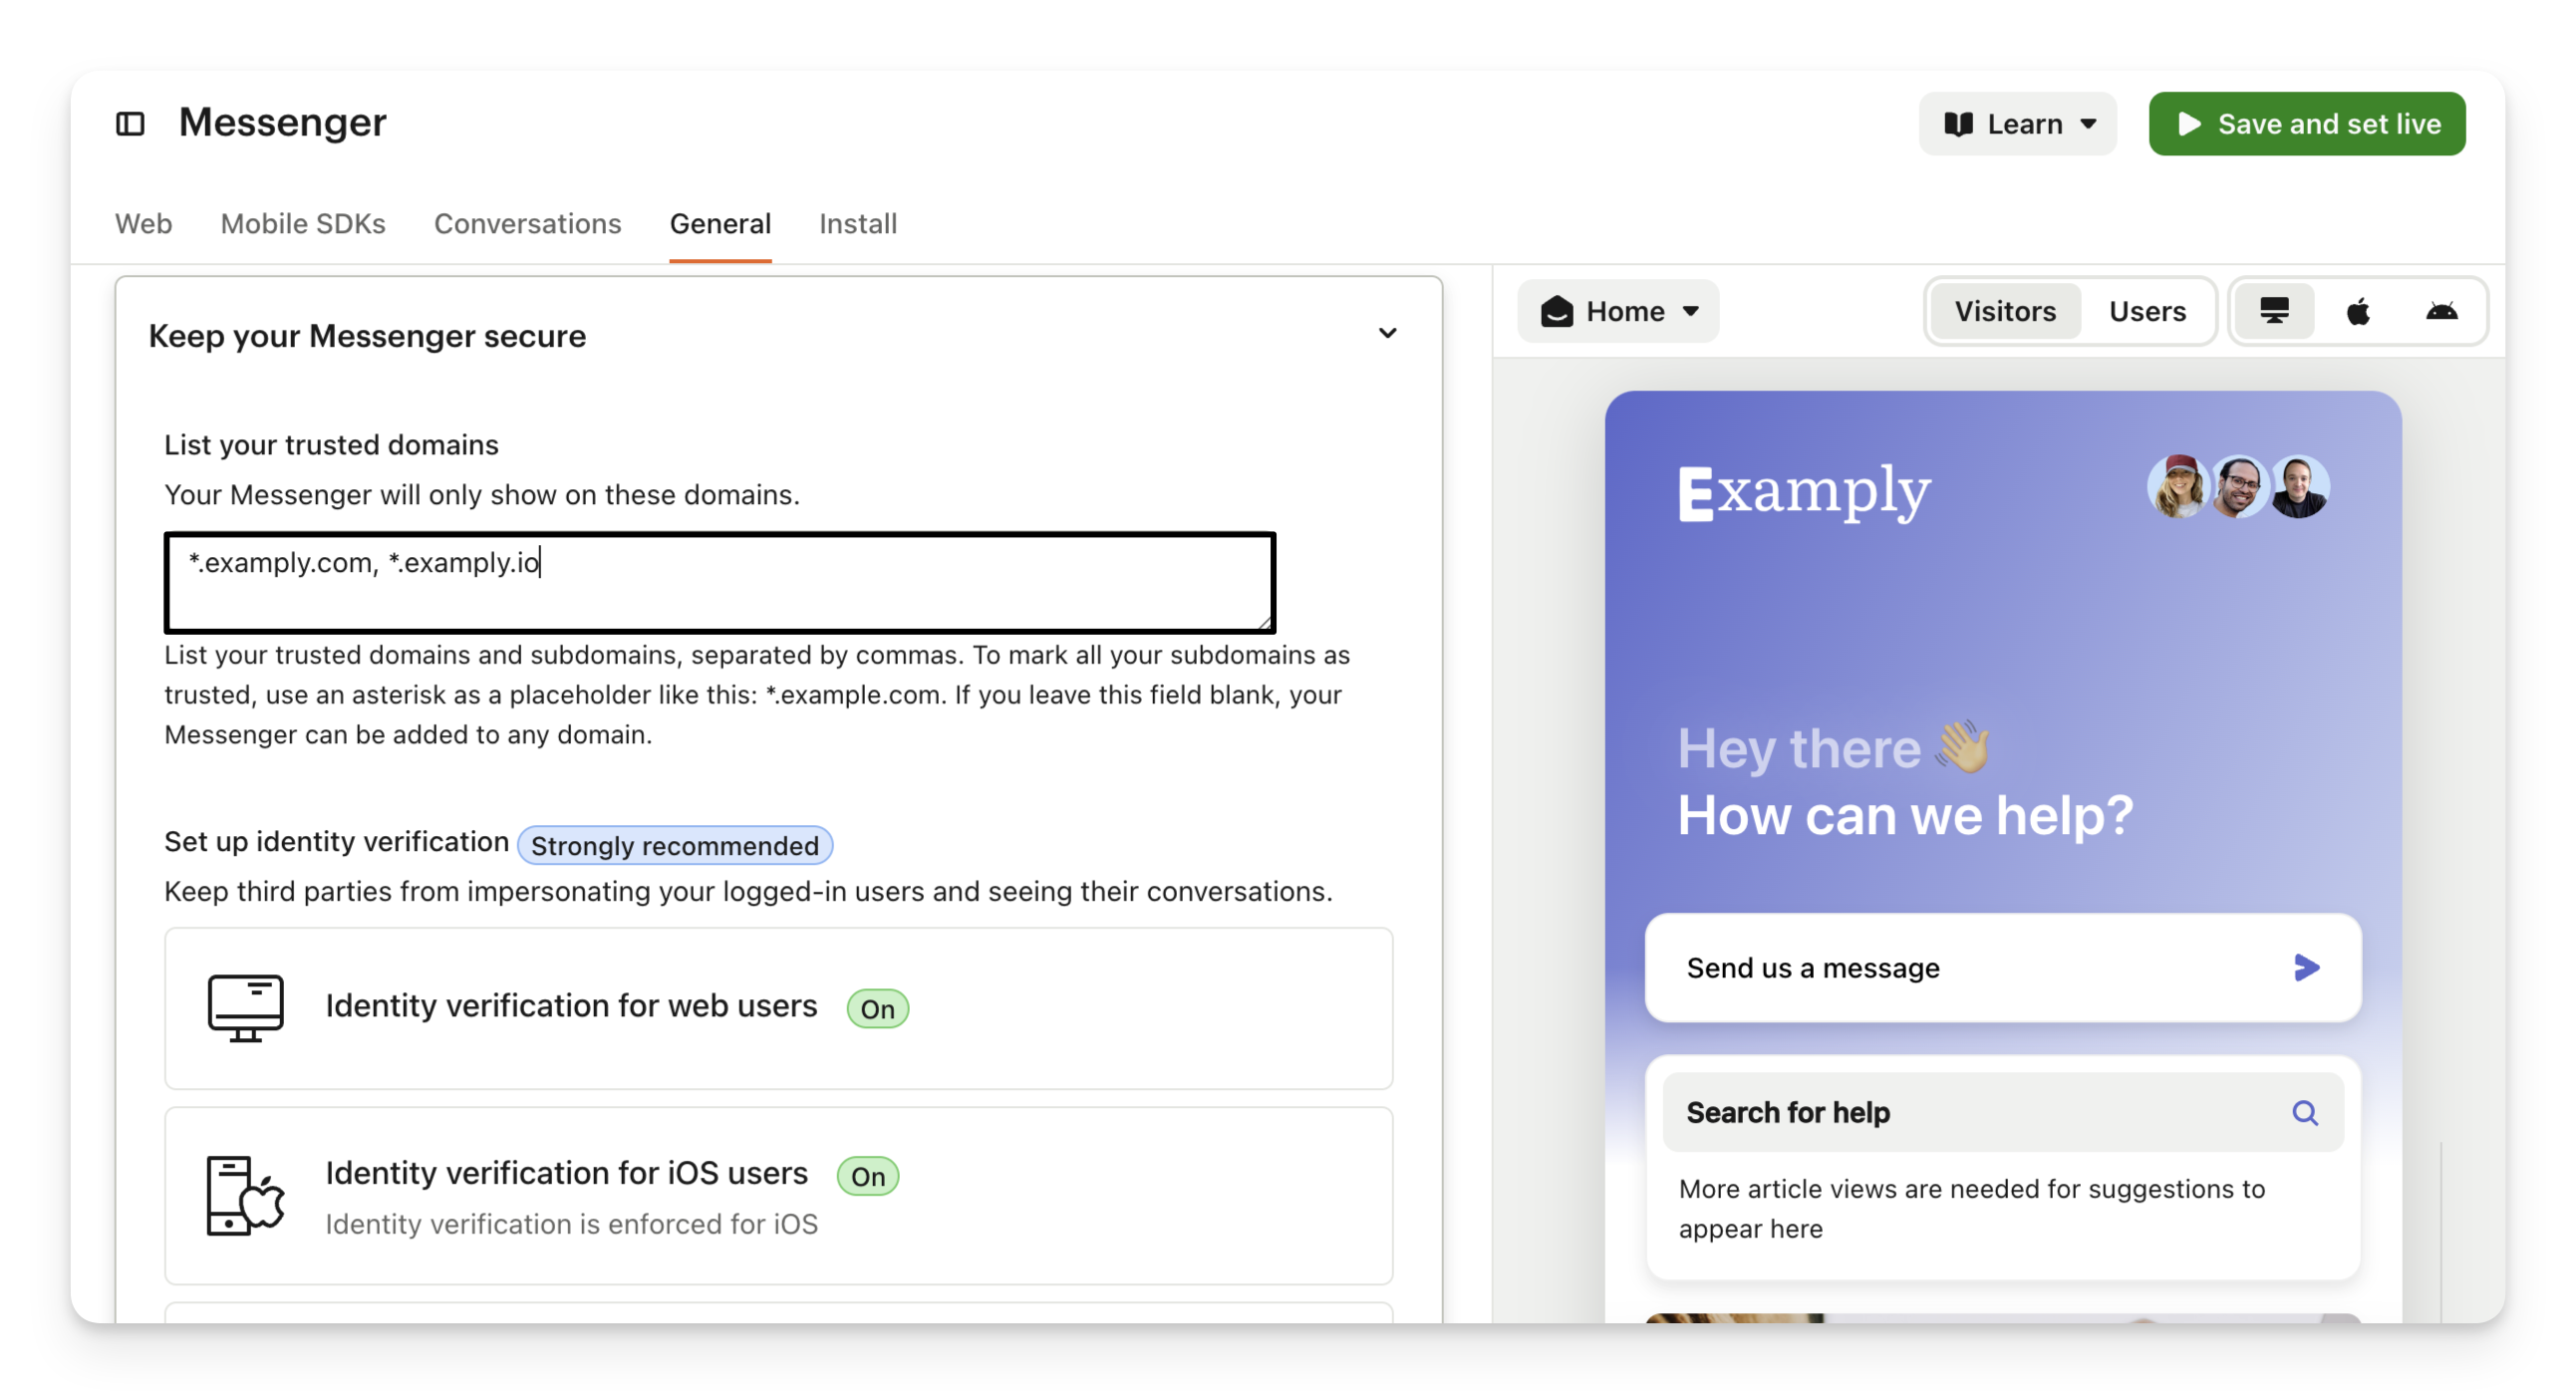The height and width of the screenshot is (1394, 2576).
Task: Click the team avatars in preview
Action: [2238, 487]
